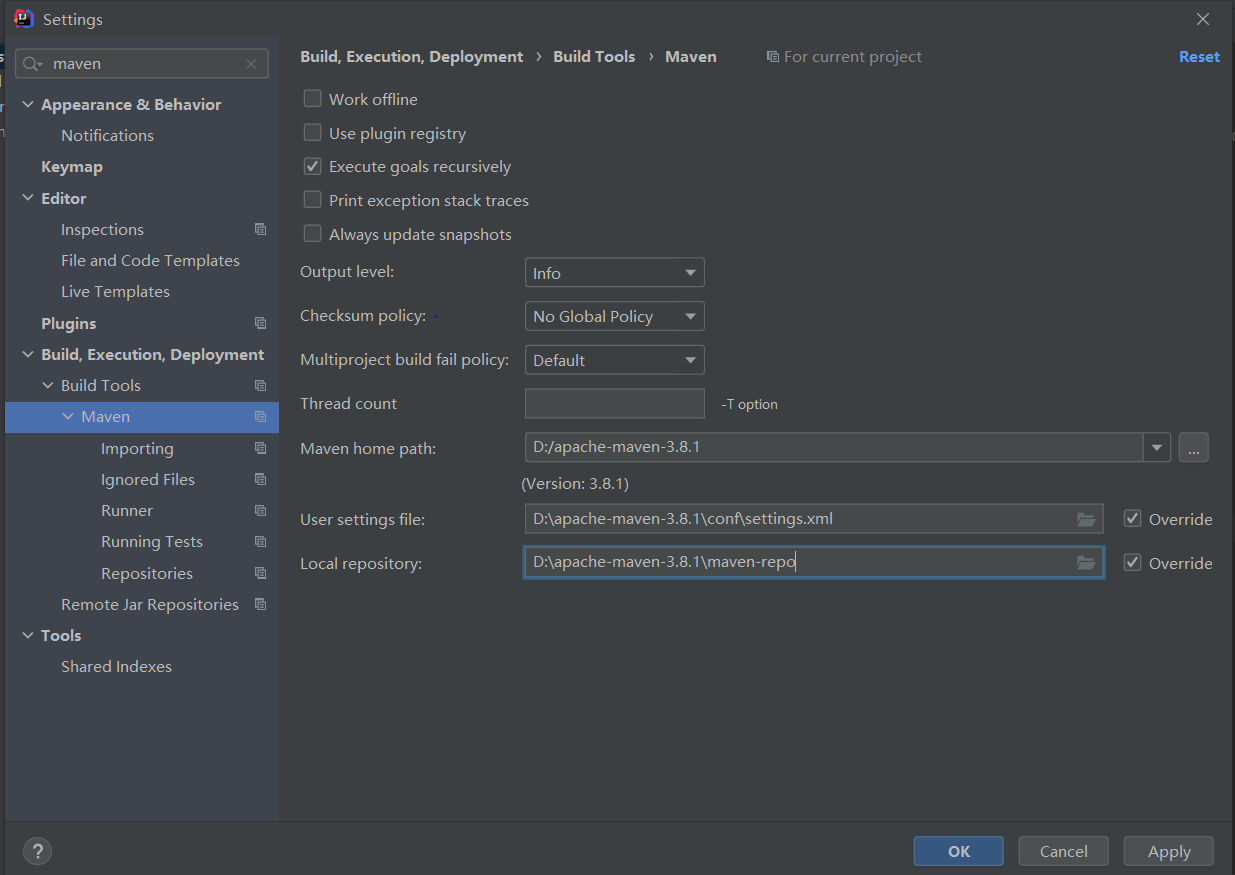
Task: Click the Reset link
Action: 1198,57
